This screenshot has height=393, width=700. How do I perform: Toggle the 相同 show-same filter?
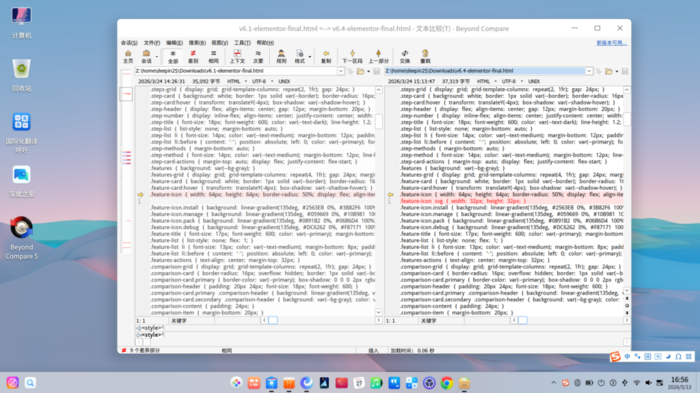(x=213, y=56)
